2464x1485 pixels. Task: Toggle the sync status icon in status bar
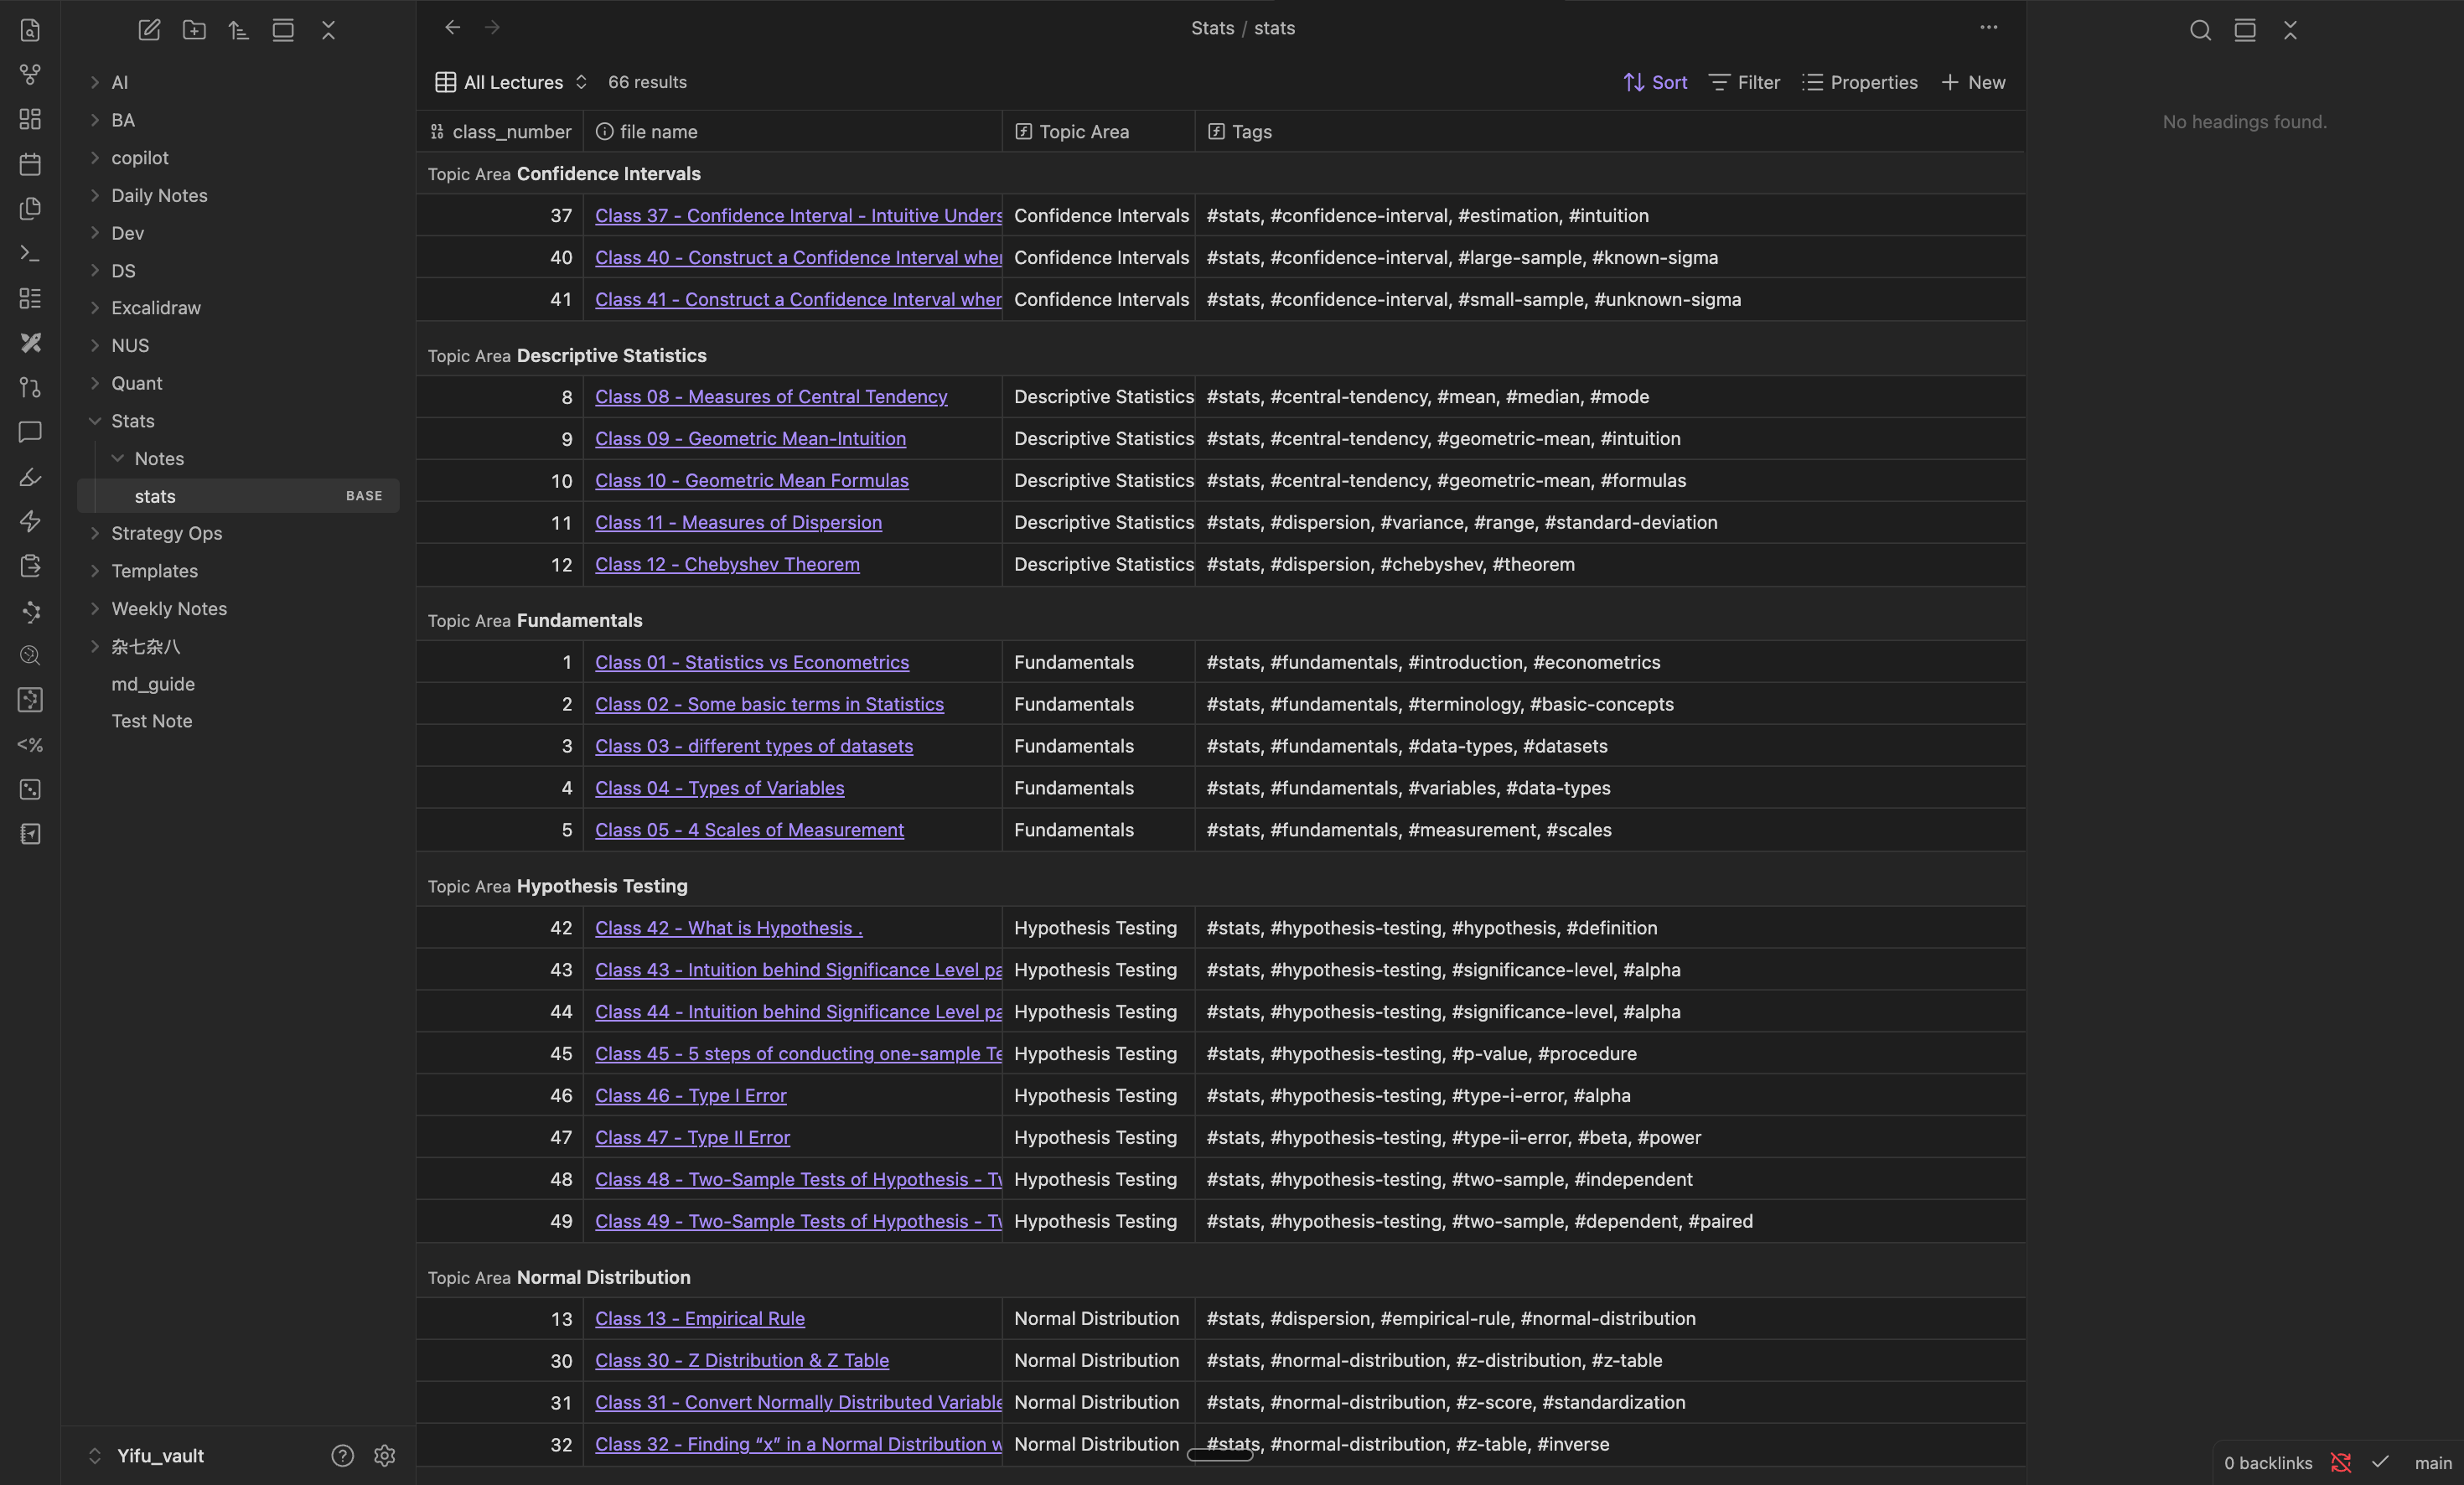tap(2341, 1463)
